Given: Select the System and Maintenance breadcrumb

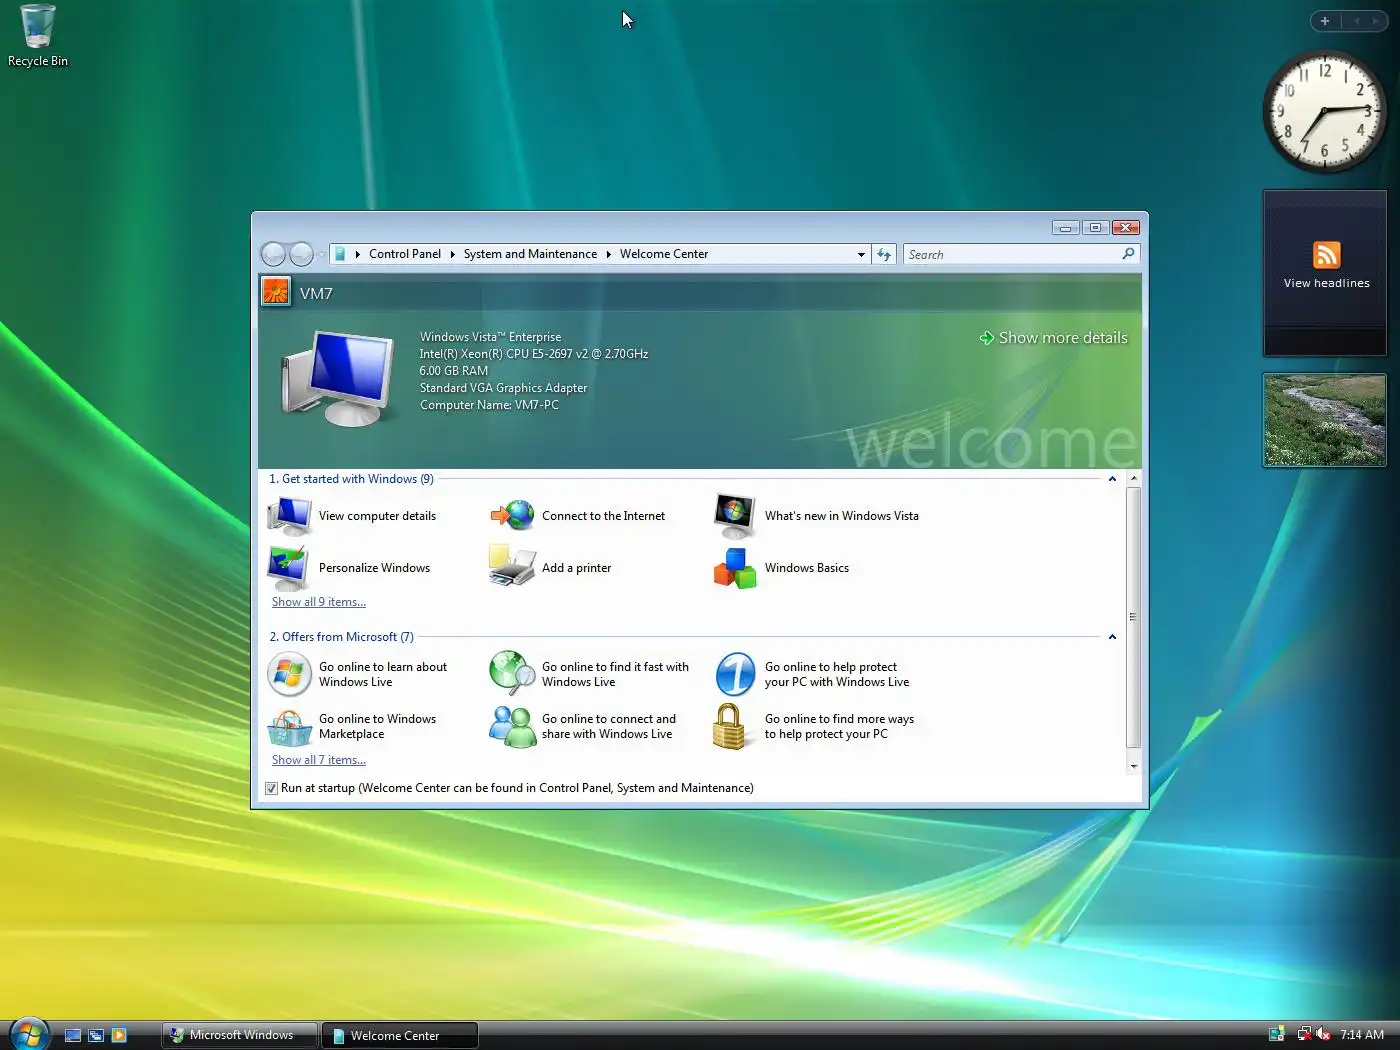Looking at the screenshot, I should click(x=530, y=254).
